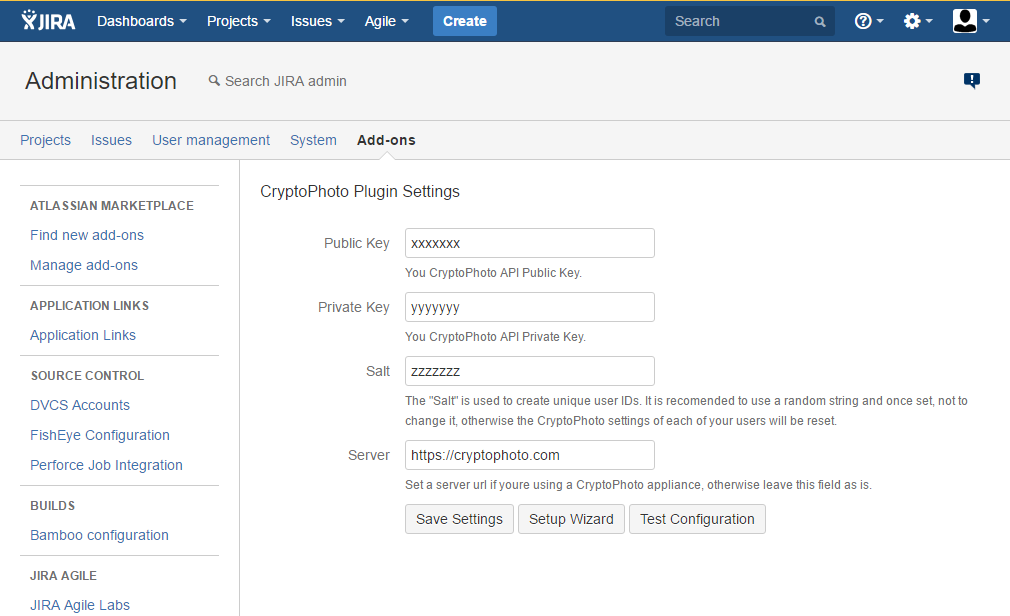Screen dimensions: 1010x616
Task: Click the server url help text
Action: [638, 485]
